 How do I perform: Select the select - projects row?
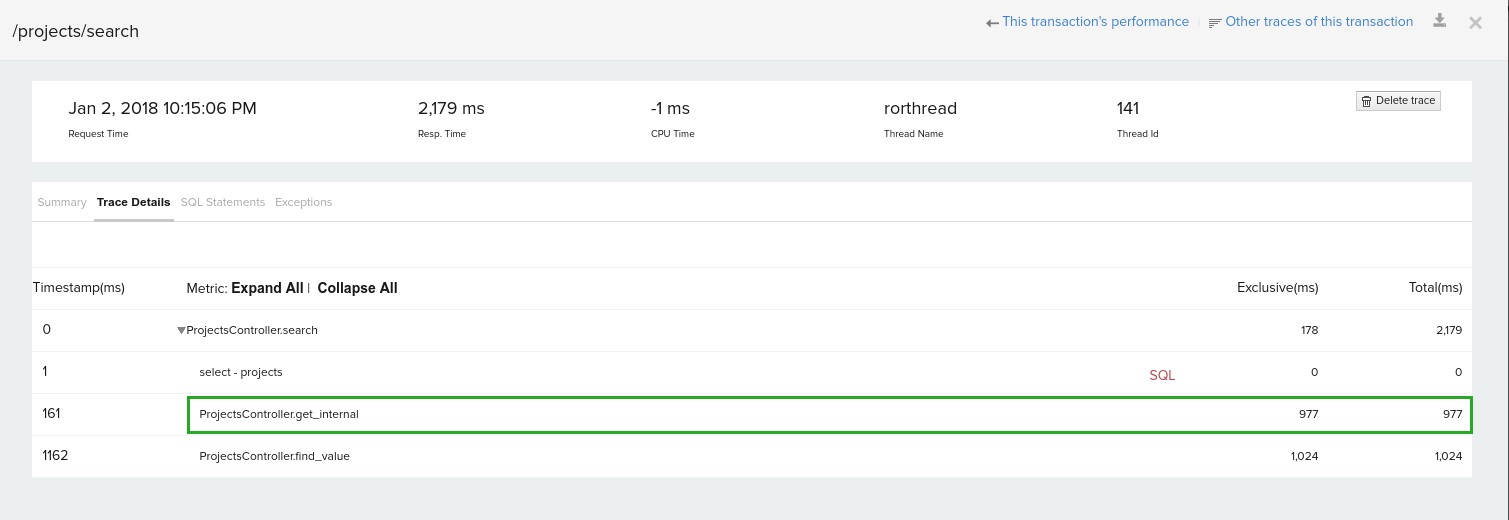241,372
